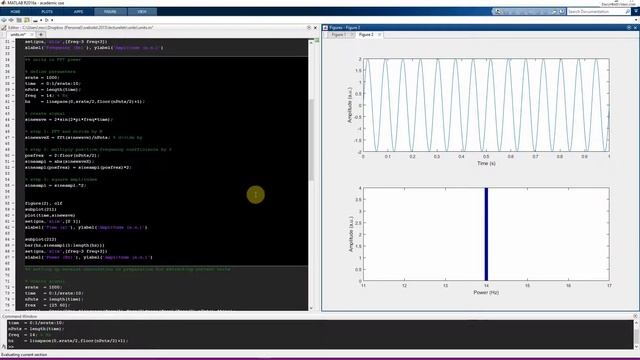Click 'Evaluating current section' status text
Screen dimensions: 640x360
(x=24, y=355)
